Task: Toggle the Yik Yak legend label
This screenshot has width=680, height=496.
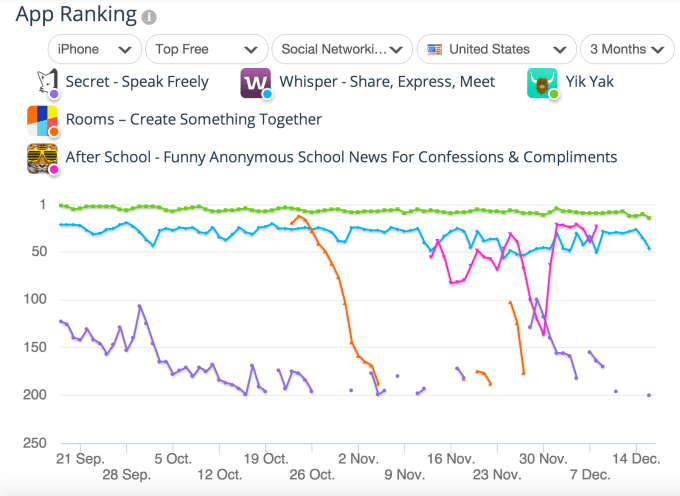Action: coord(589,82)
